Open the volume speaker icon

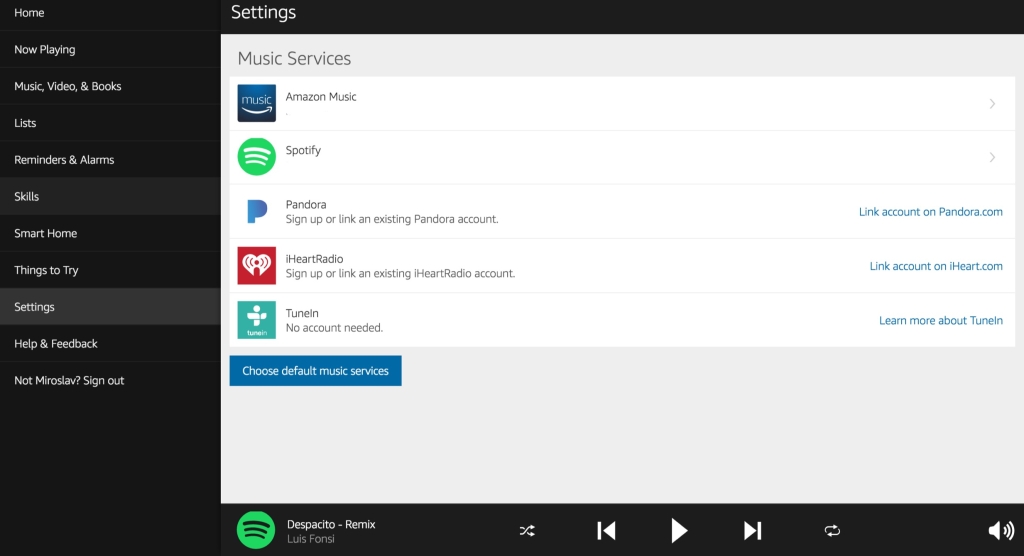tap(1000, 531)
